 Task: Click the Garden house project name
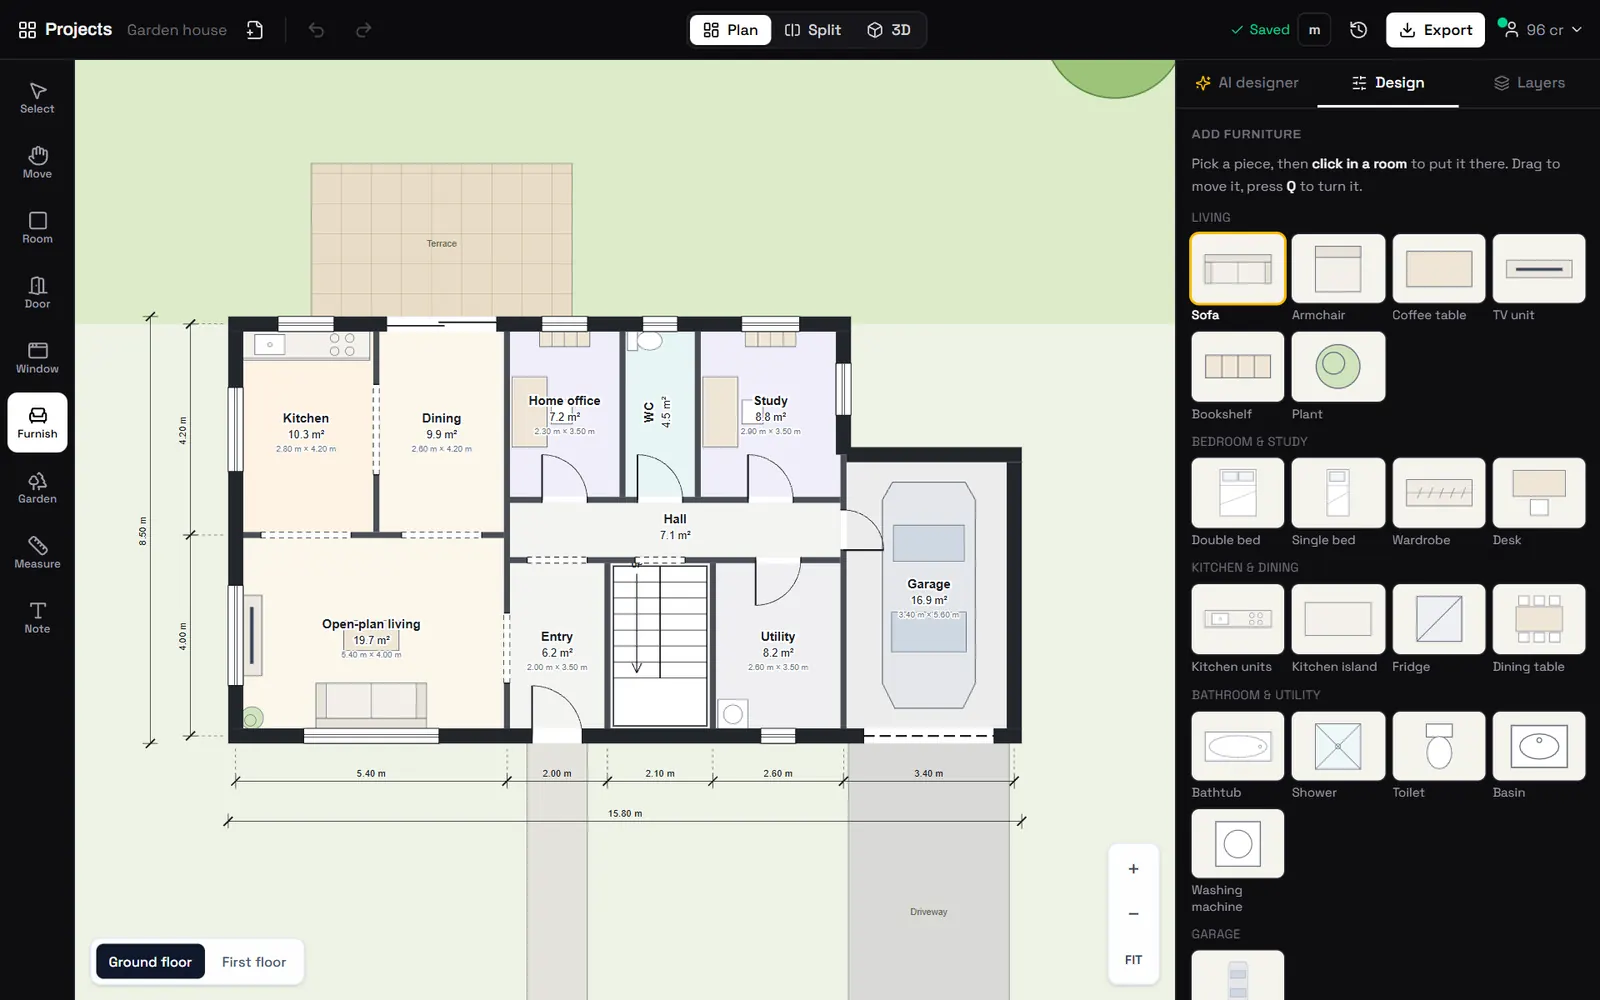(x=177, y=30)
